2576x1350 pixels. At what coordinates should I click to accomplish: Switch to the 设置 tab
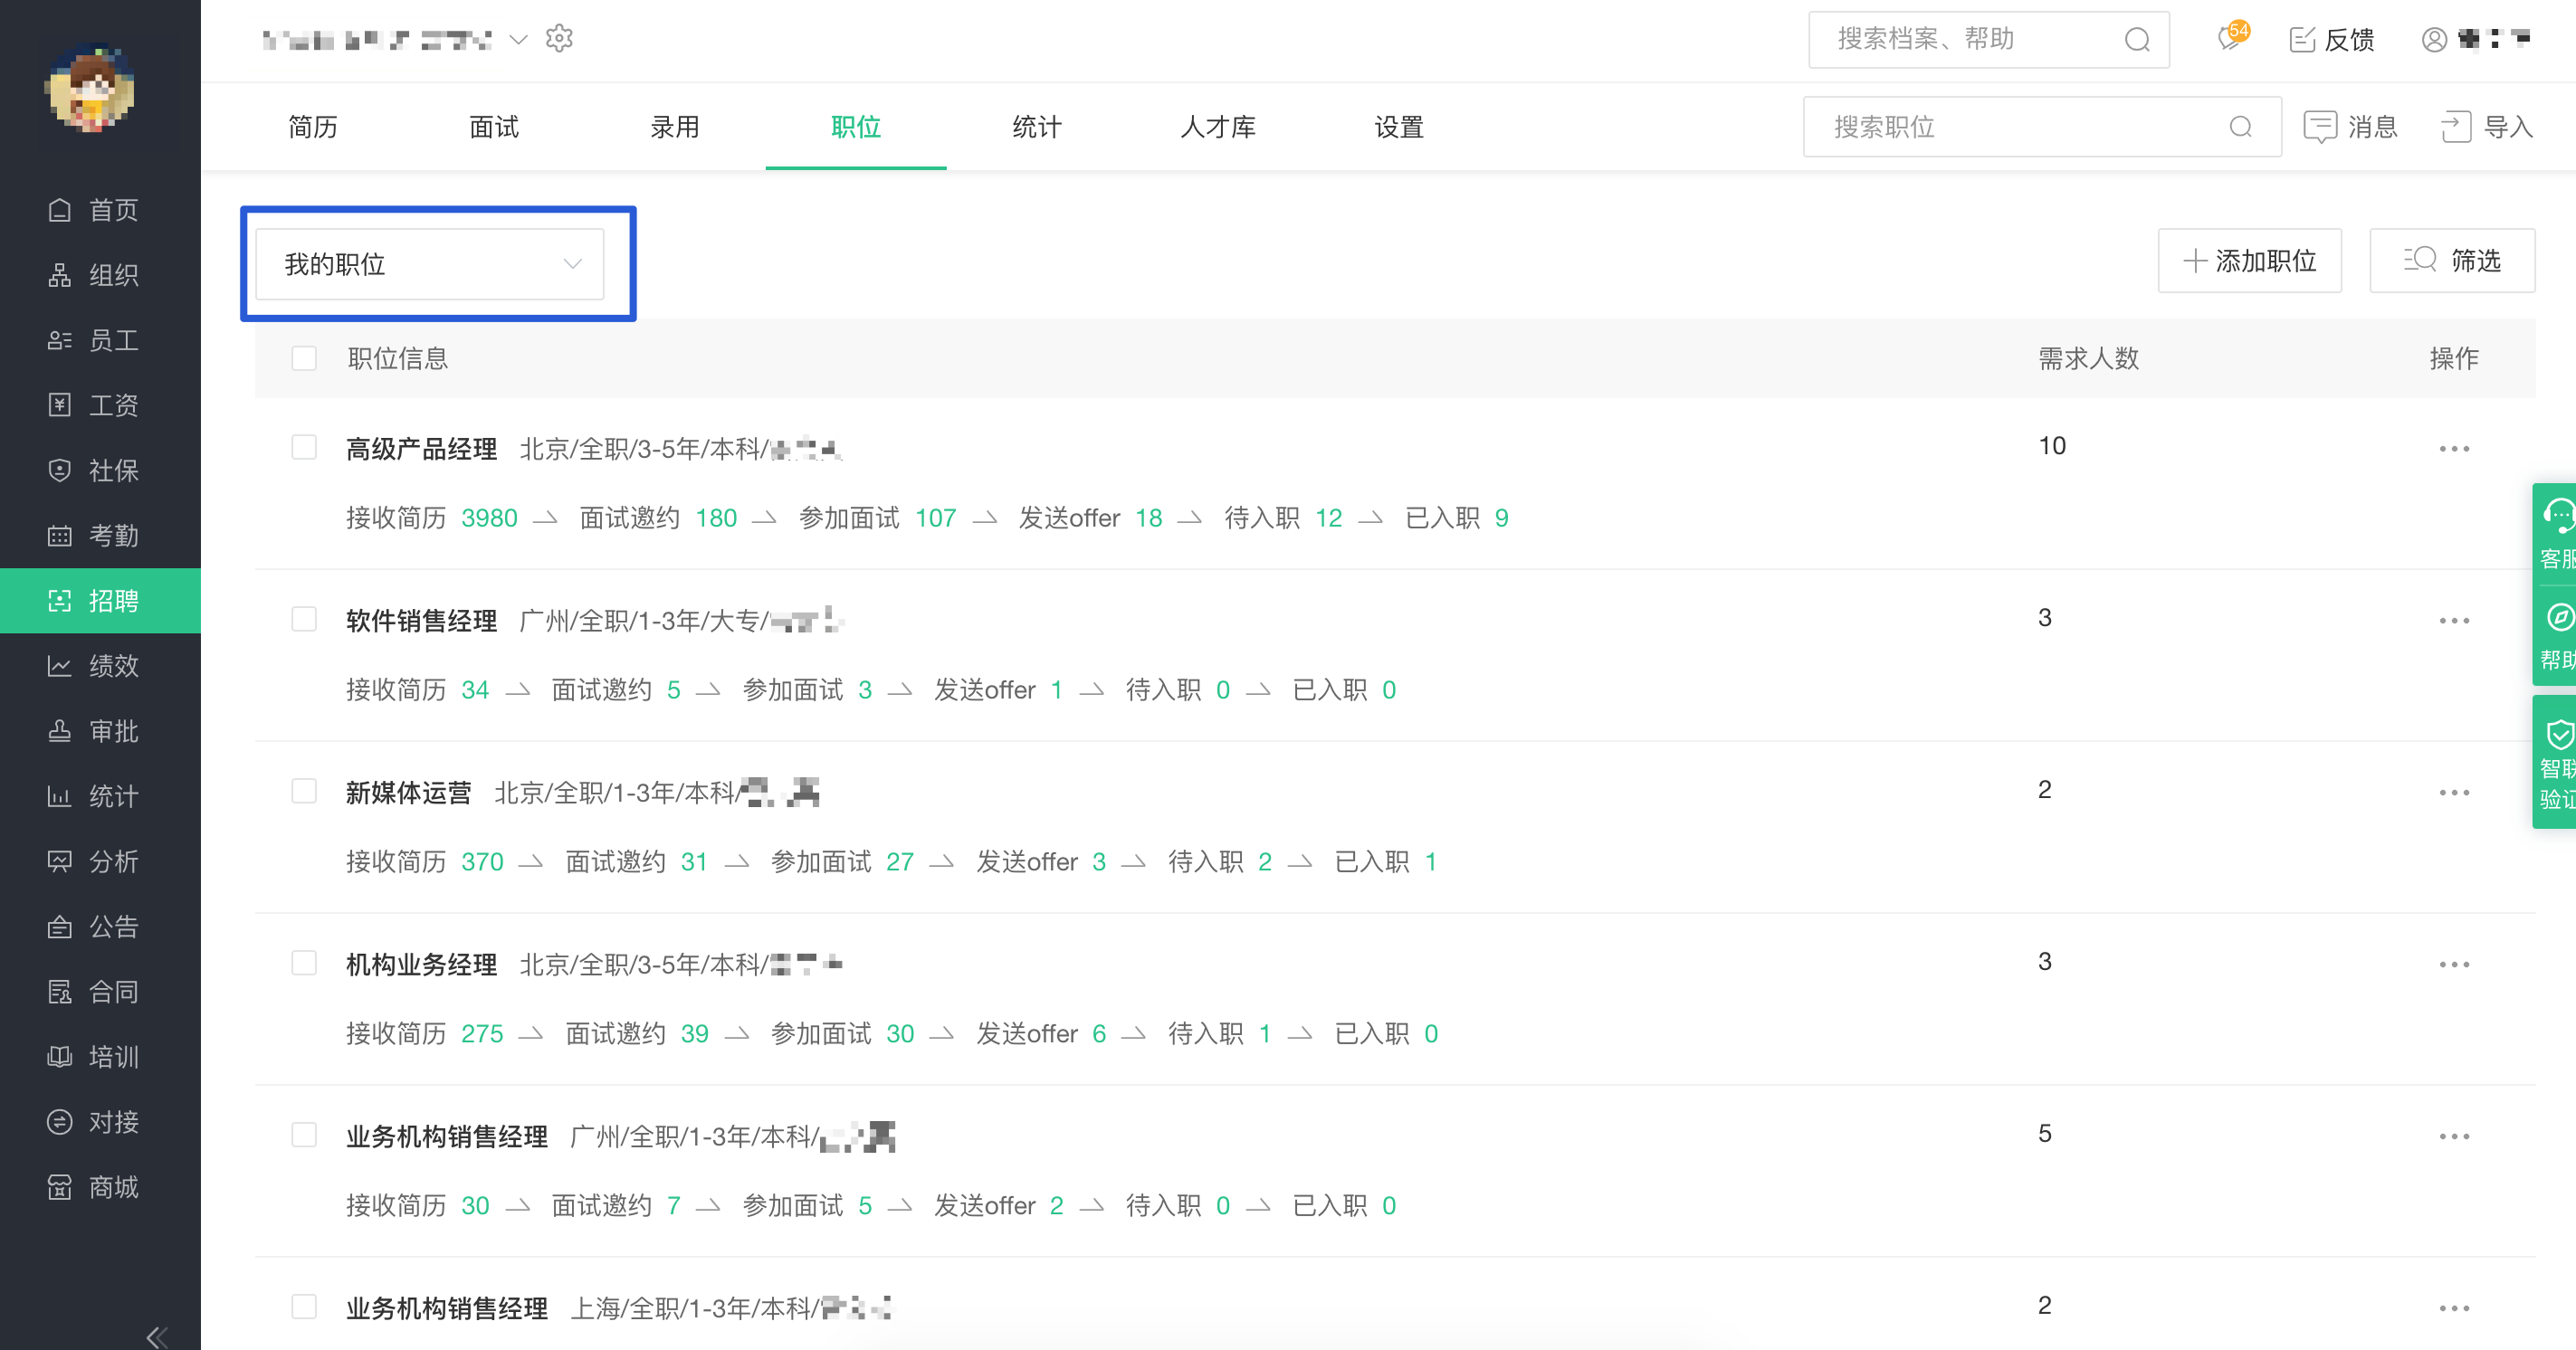[x=1399, y=127]
